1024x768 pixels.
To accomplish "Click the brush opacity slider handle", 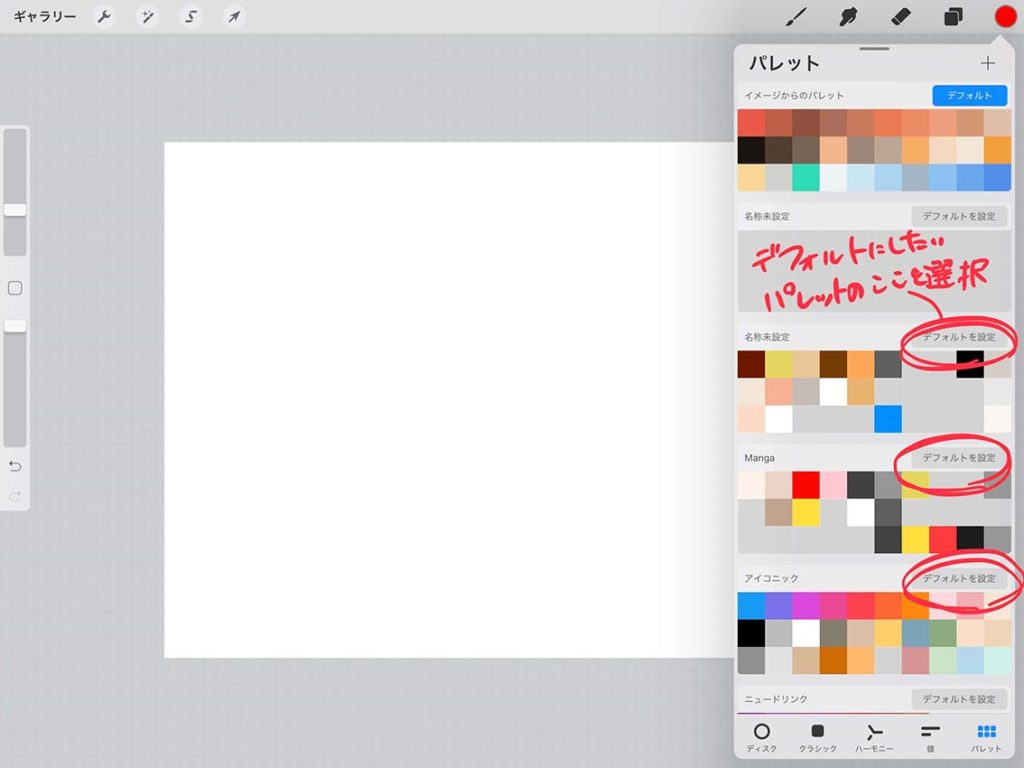I will tap(15, 326).
